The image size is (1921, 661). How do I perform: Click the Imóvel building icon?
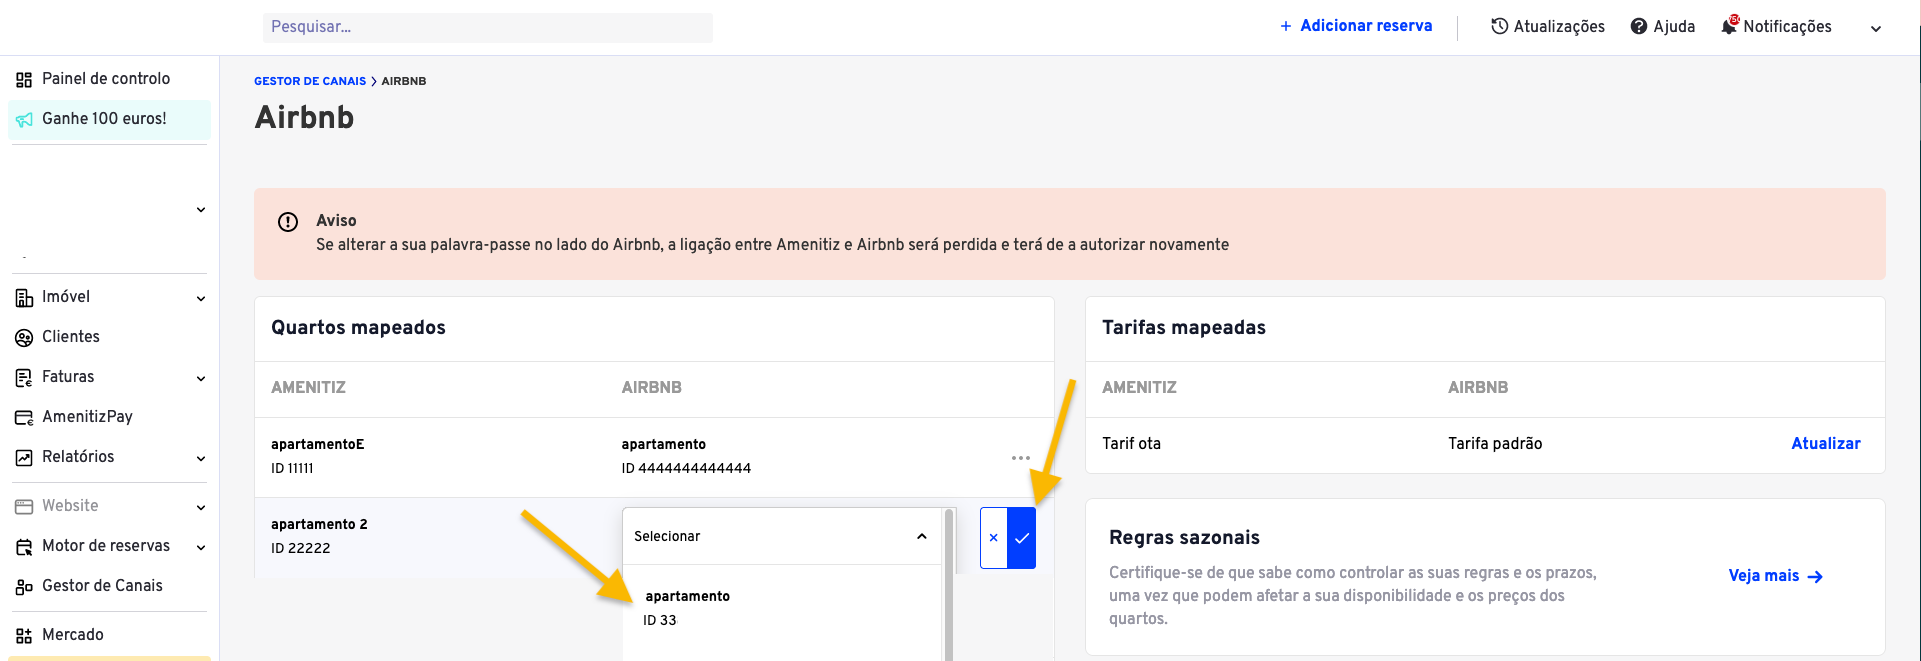click(24, 298)
